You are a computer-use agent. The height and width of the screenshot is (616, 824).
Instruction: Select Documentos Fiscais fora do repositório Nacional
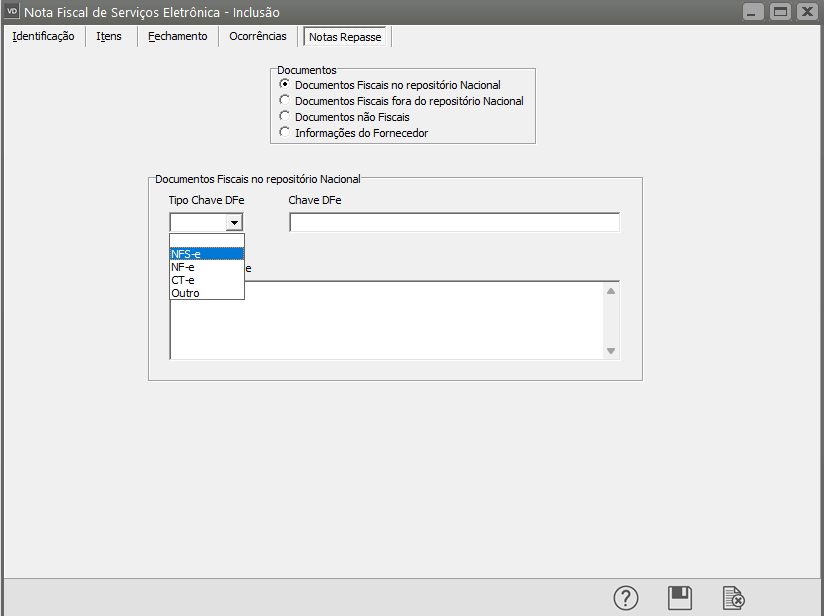285,101
